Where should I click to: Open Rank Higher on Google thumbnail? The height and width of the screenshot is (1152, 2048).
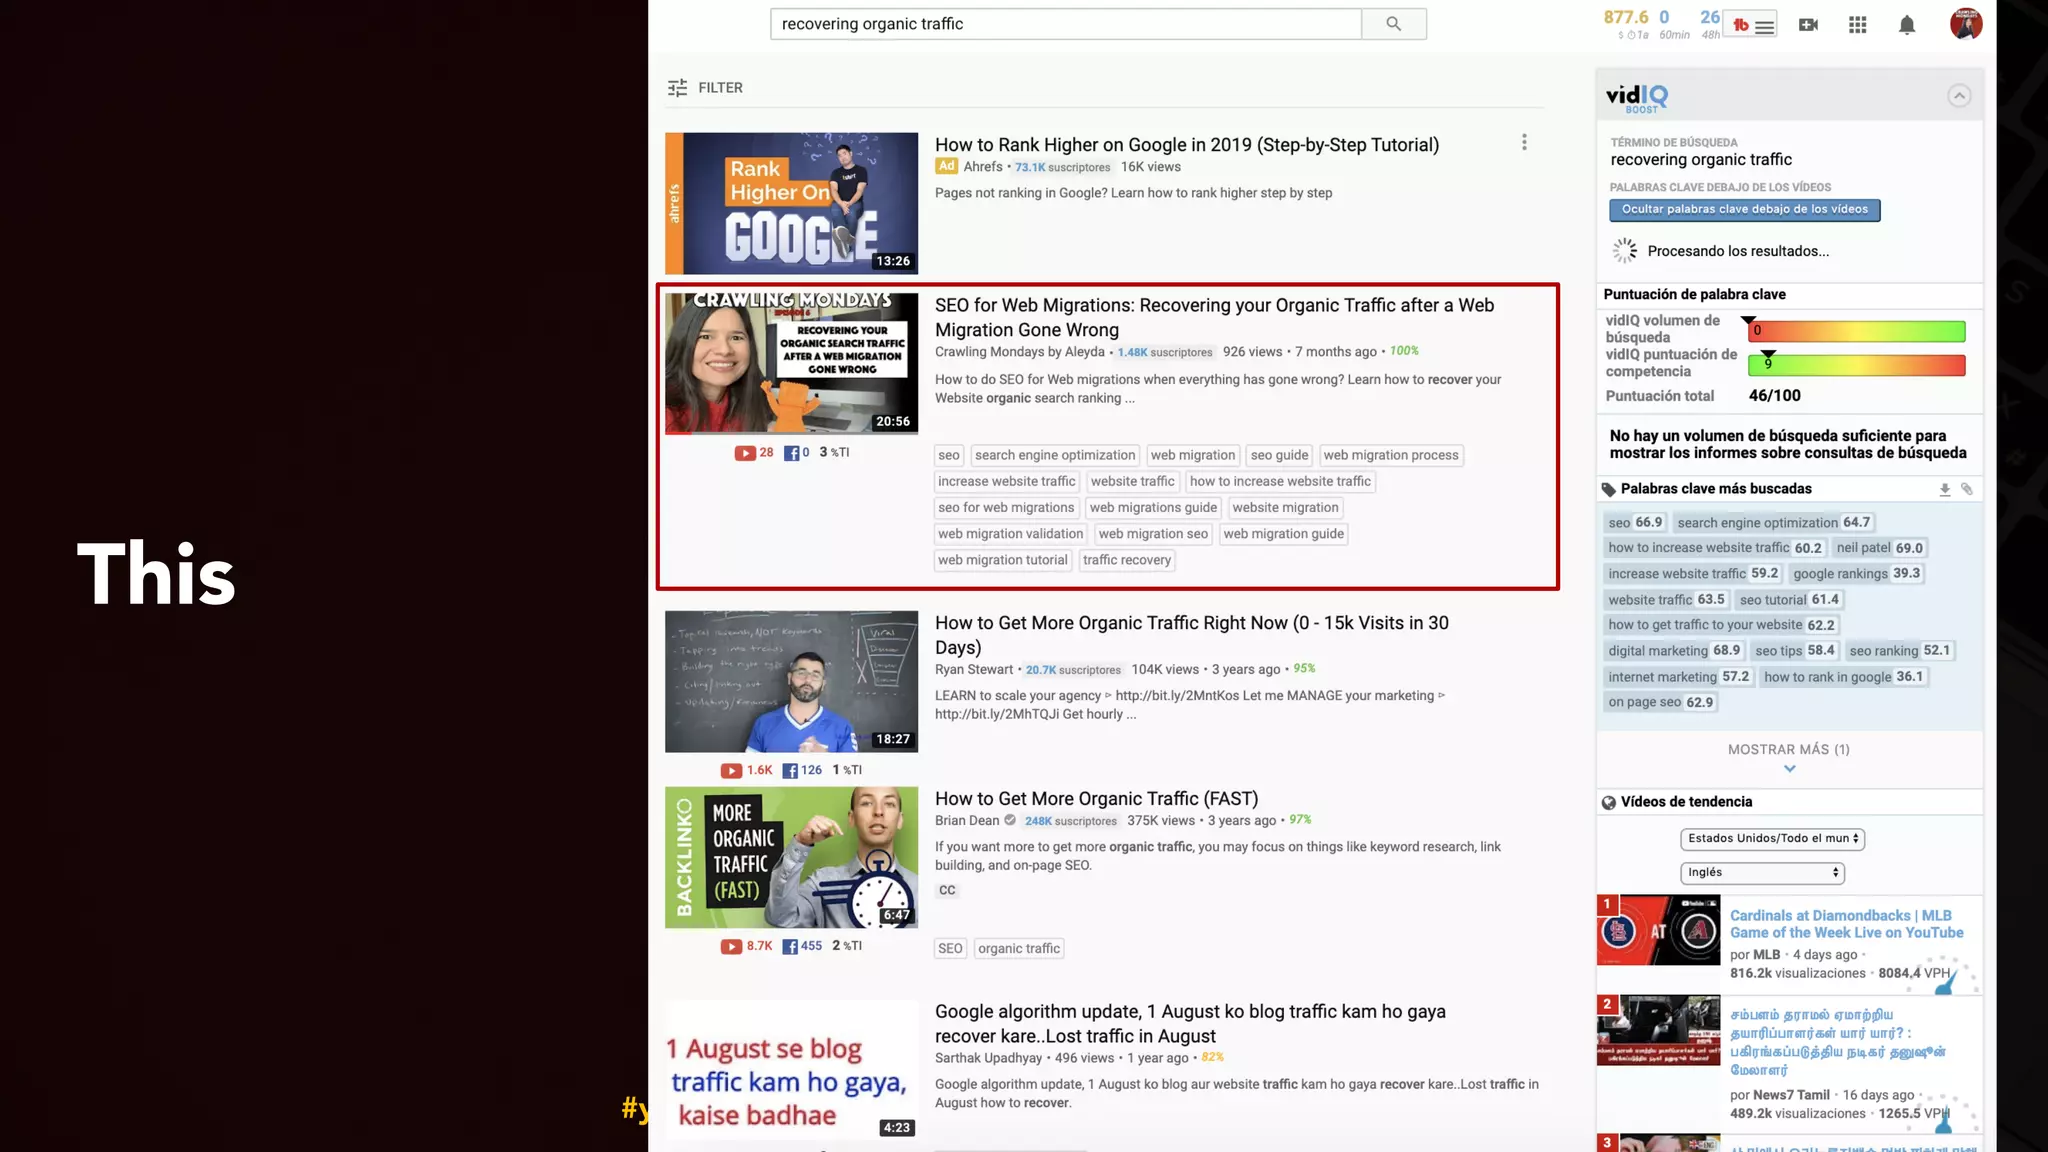pyautogui.click(x=791, y=203)
